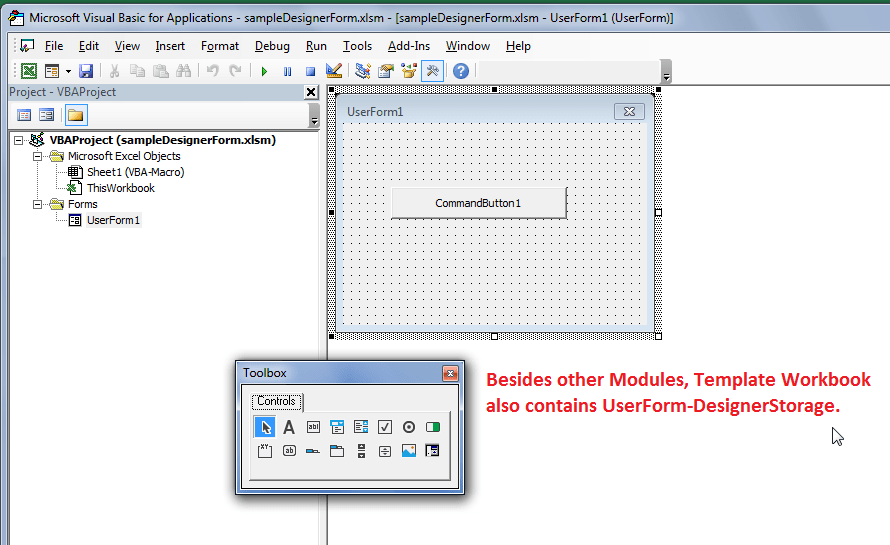
Task: Open the Project Explorer toolbar icon
Action: (x=363, y=71)
